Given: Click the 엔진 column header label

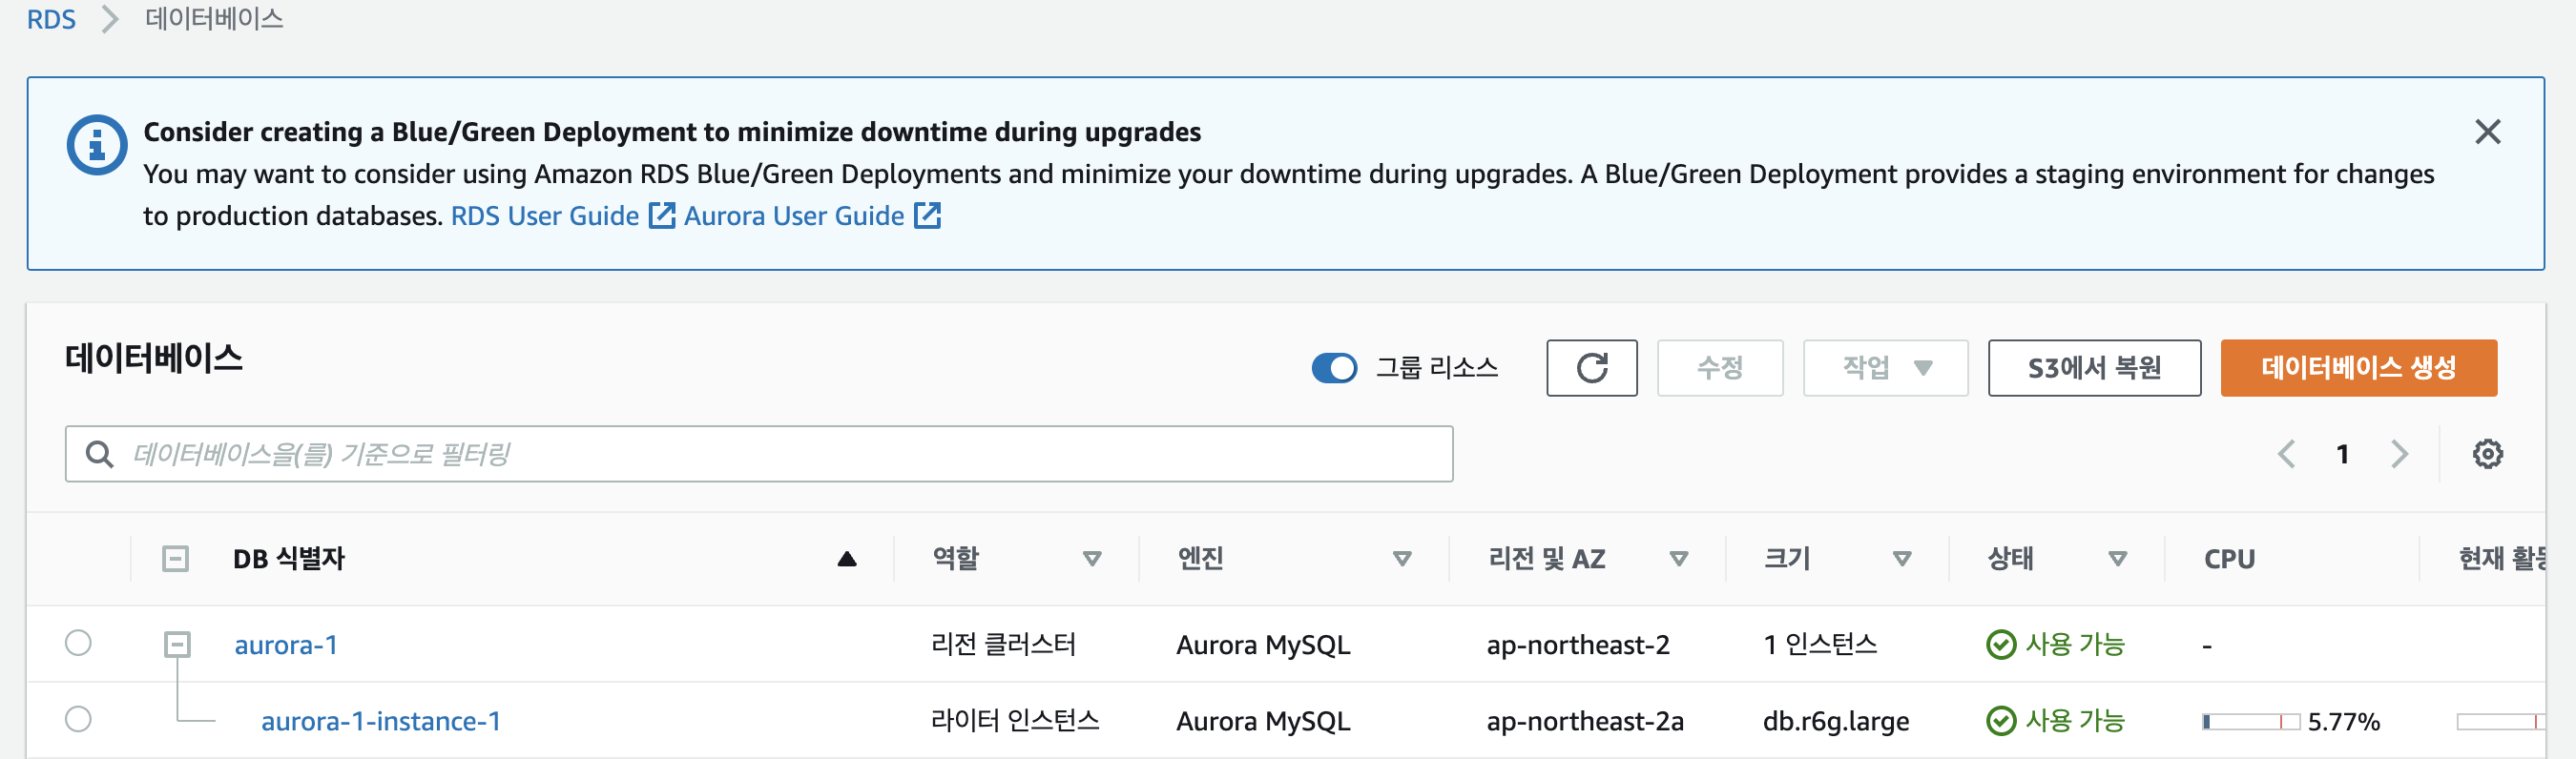Looking at the screenshot, I should [x=1201, y=558].
